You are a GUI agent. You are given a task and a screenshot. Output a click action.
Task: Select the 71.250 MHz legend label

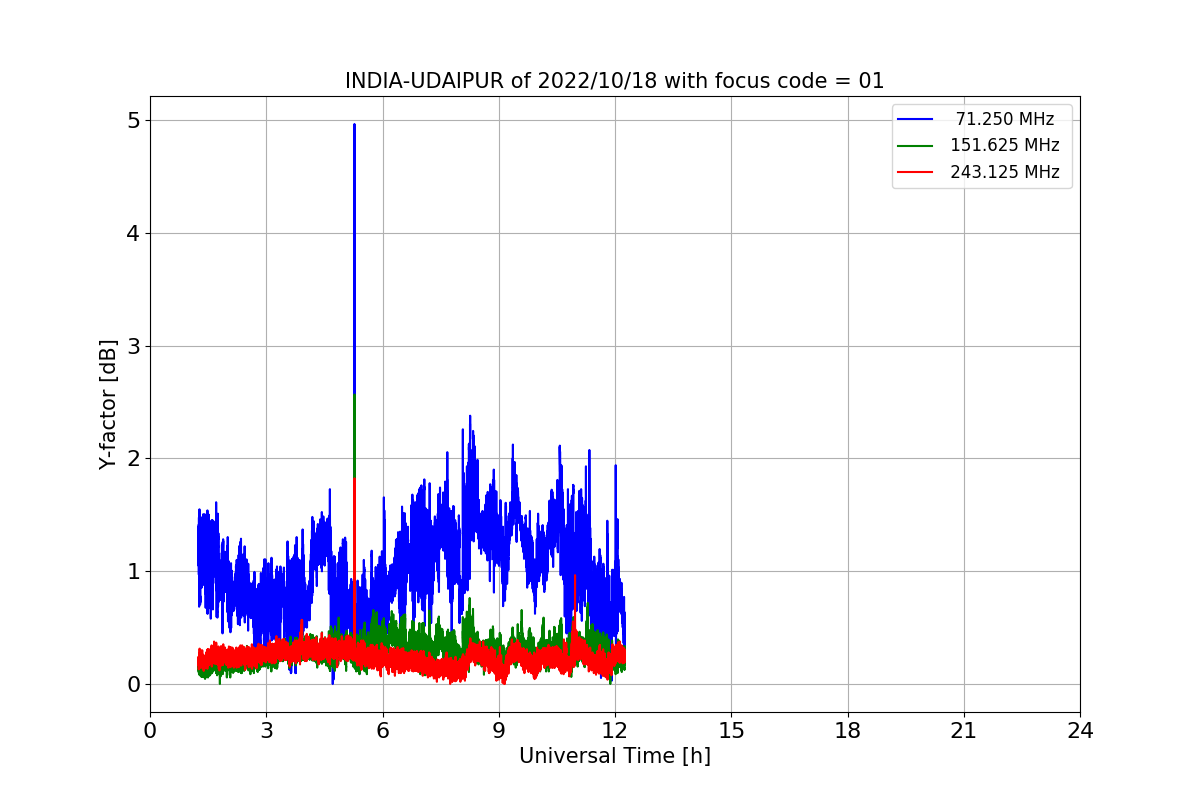coord(1005,119)
